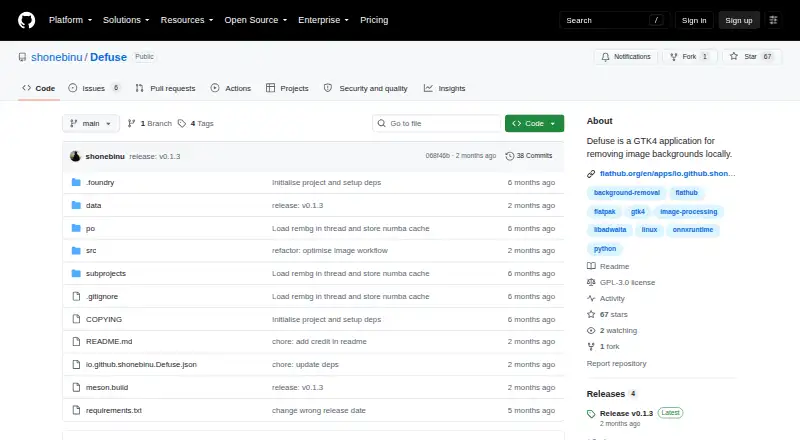Open the Insights tab

(x=444, y=88)
